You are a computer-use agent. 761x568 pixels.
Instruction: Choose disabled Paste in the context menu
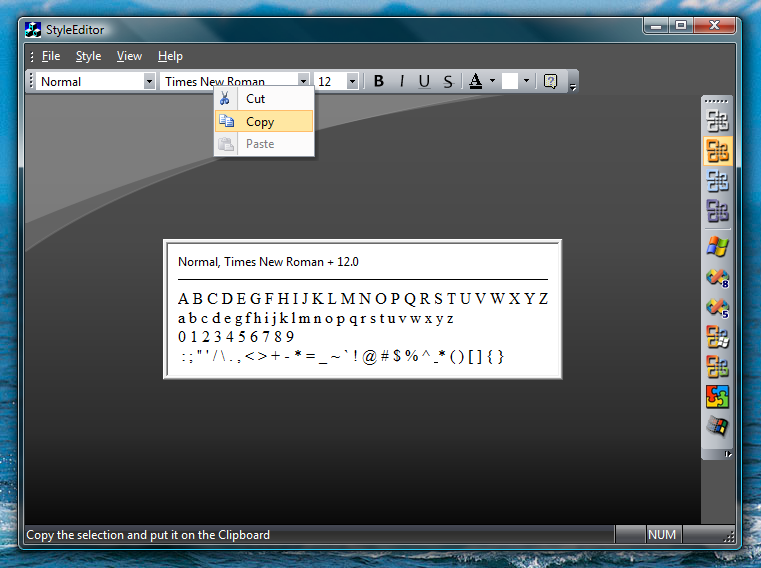(x=264, y=144)
